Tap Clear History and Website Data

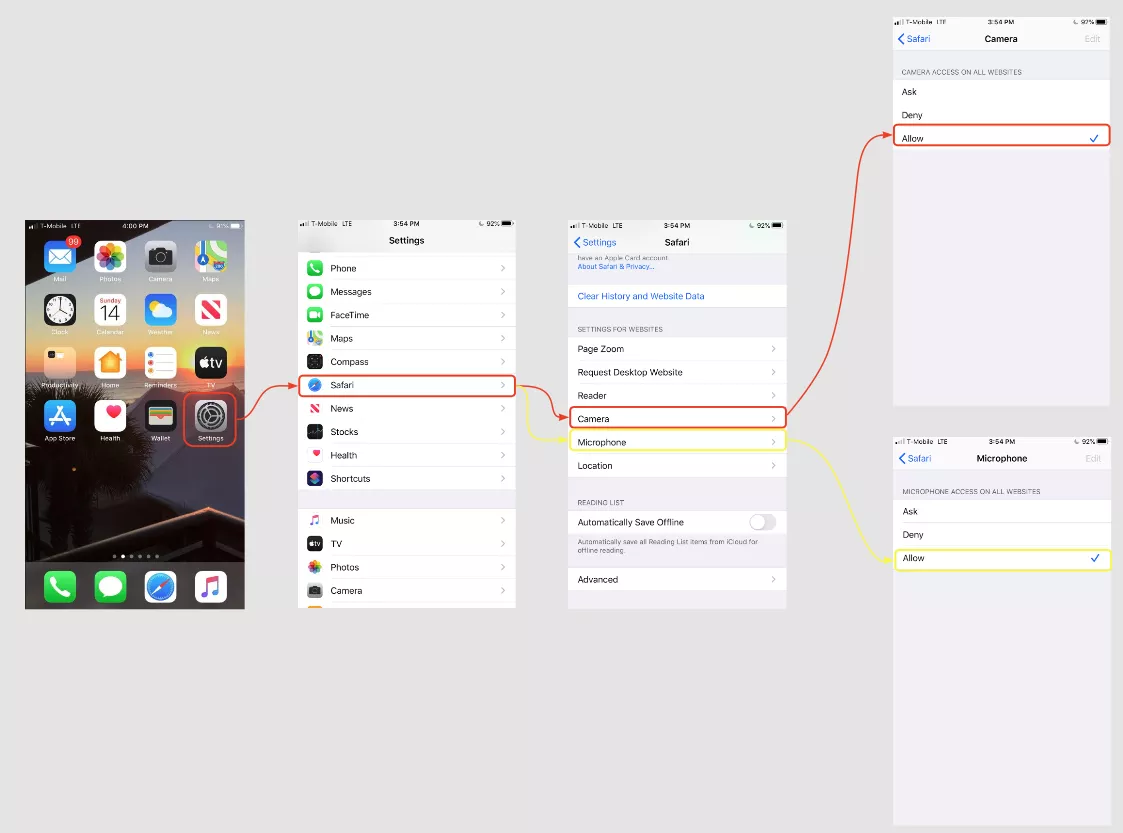tap(641, 295)
